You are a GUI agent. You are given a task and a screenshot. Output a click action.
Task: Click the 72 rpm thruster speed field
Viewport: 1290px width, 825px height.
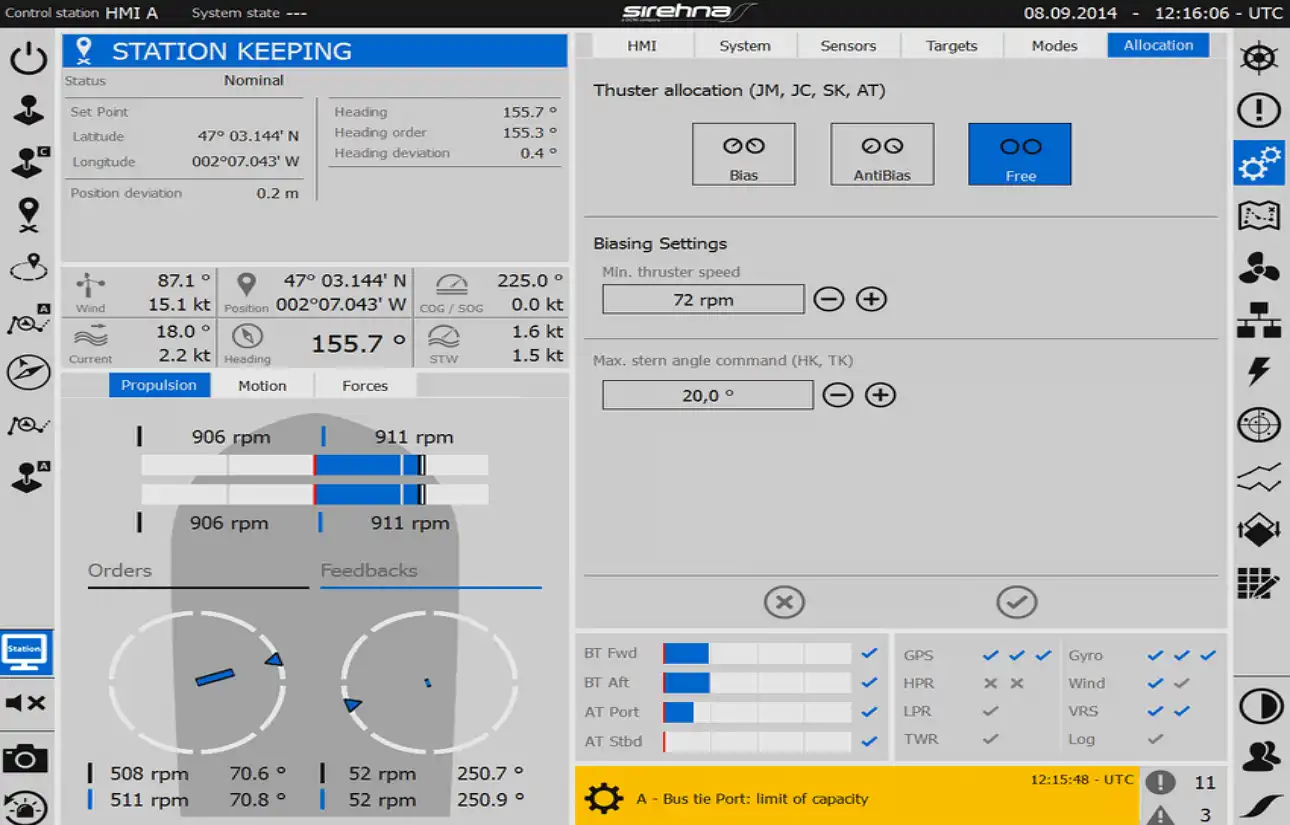[x=703, y=299]
